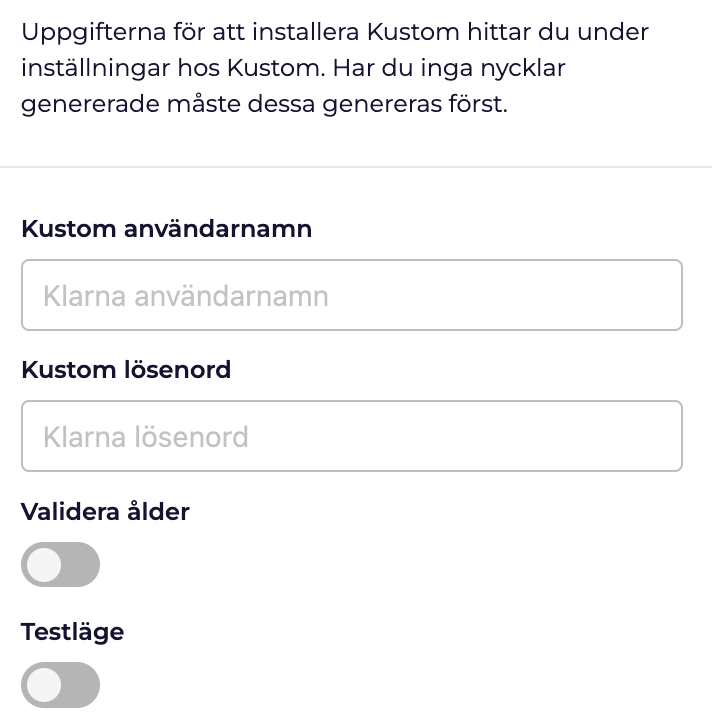Click the horizontal divider below the description
712x726 pixels.
356,167
